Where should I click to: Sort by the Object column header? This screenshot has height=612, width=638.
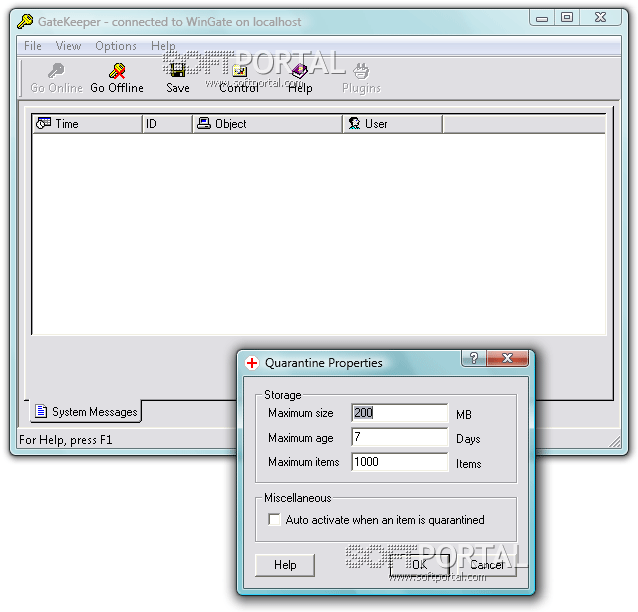click(267, 124)
